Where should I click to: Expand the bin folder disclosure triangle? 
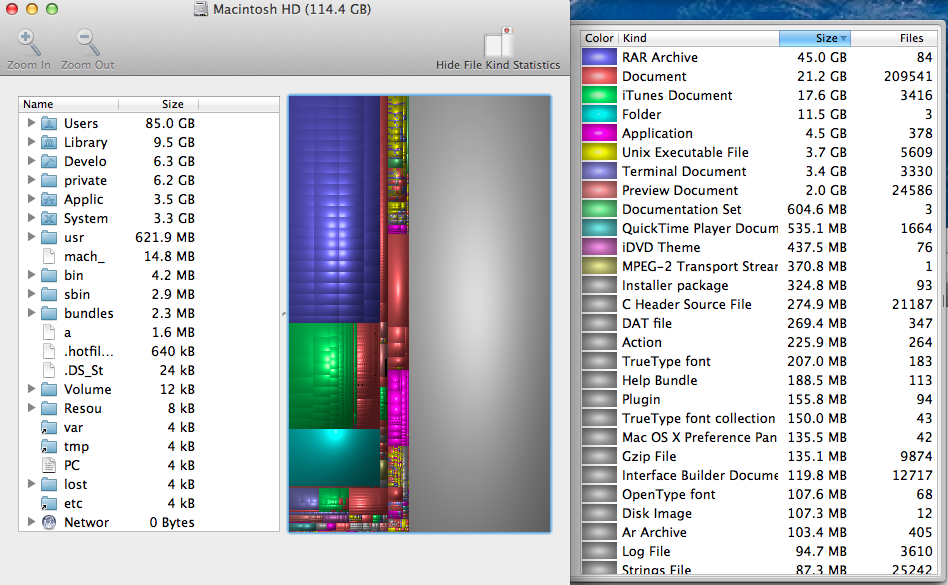click(31, 275)
